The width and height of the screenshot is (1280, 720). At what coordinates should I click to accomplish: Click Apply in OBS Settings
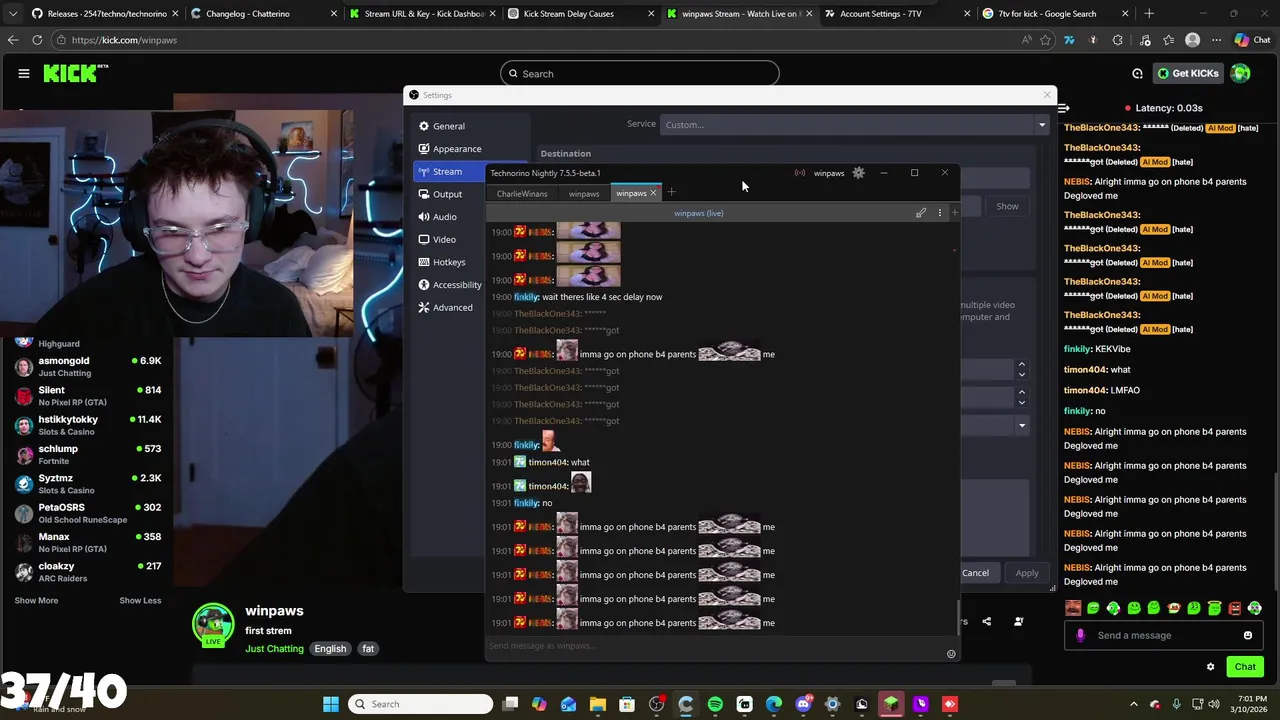1027,573
